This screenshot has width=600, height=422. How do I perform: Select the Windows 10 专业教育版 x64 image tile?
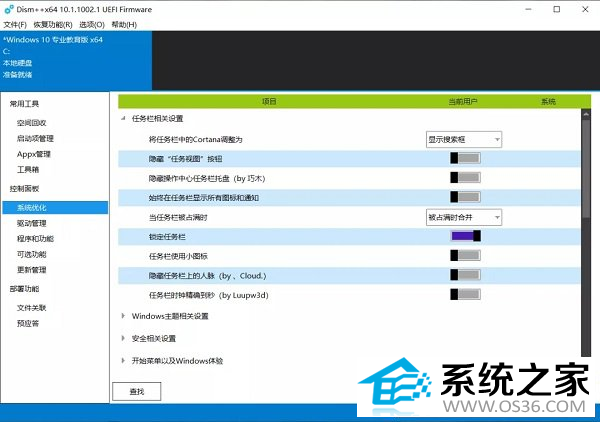click(x=76, y=60)
